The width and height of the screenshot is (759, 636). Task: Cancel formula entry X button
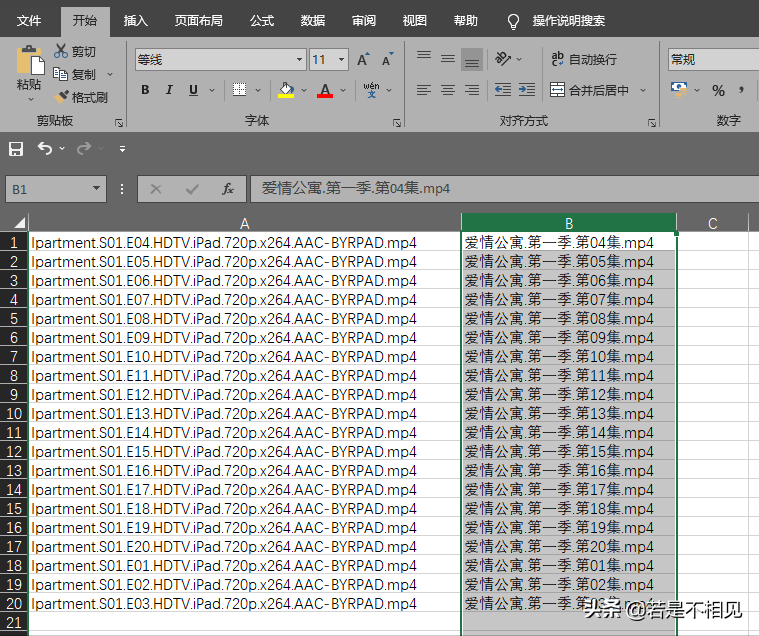click(x=156, y=189)
